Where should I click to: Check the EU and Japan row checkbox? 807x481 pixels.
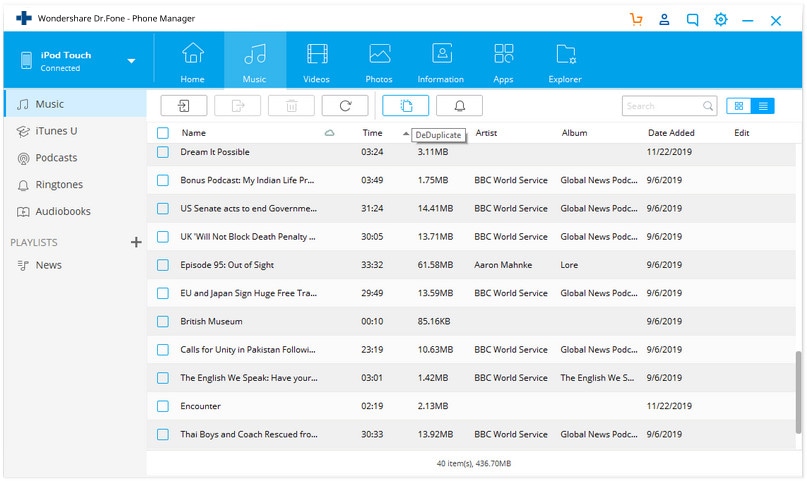pos(163,294)
